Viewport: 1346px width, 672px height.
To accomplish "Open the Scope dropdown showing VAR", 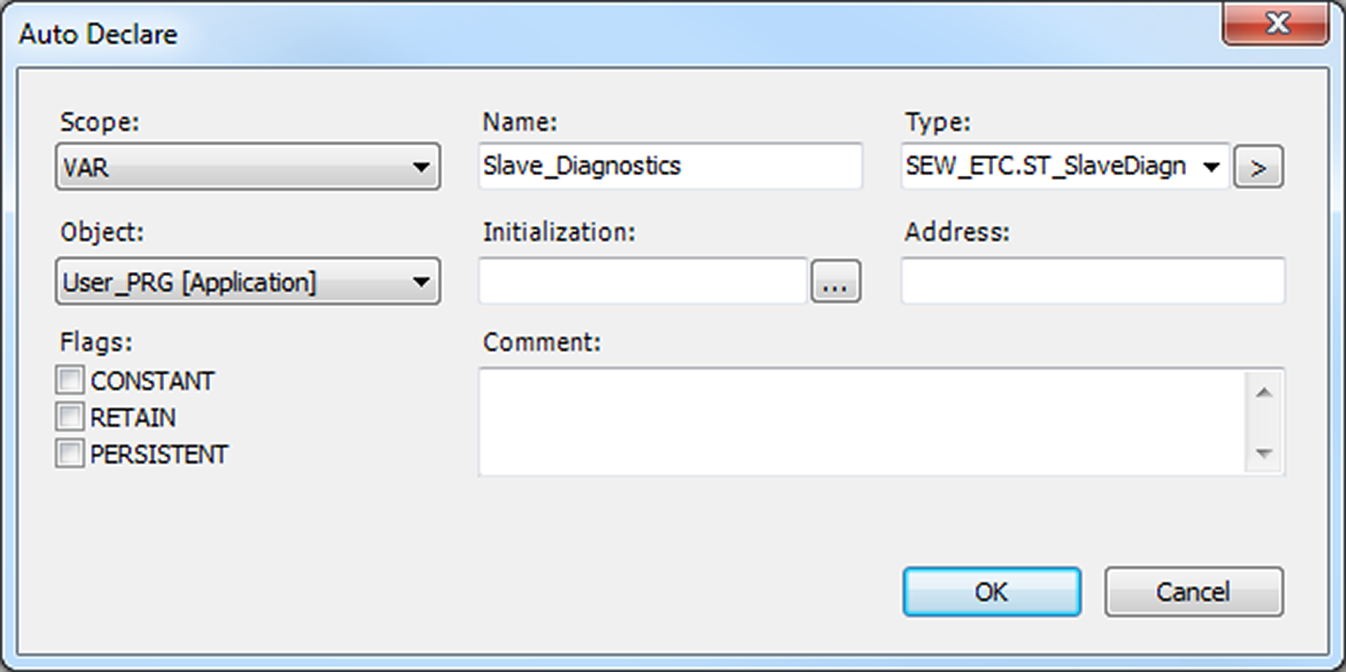I will click(247, 167).
